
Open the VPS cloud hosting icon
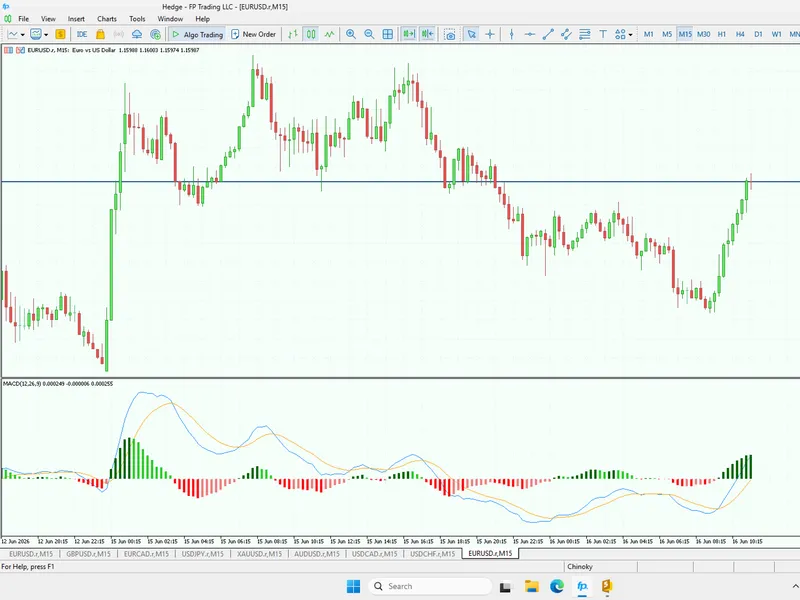tap(137, 34)
